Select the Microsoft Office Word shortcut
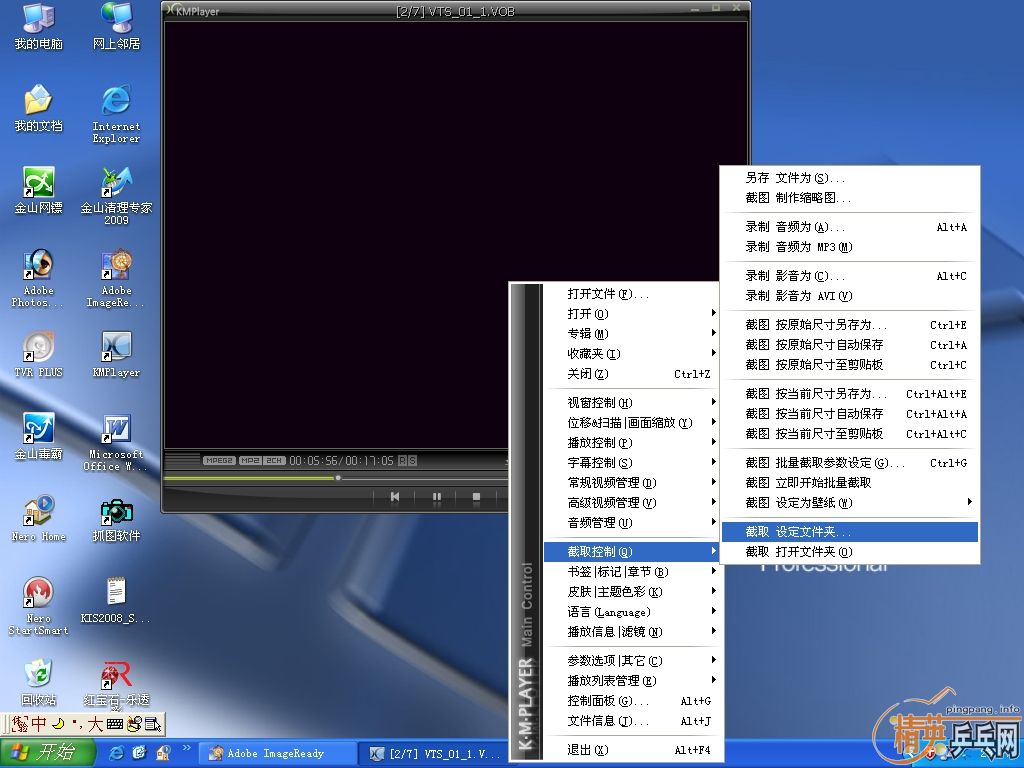This screenshot has width=1024, height=768. (x=116, y=442)
